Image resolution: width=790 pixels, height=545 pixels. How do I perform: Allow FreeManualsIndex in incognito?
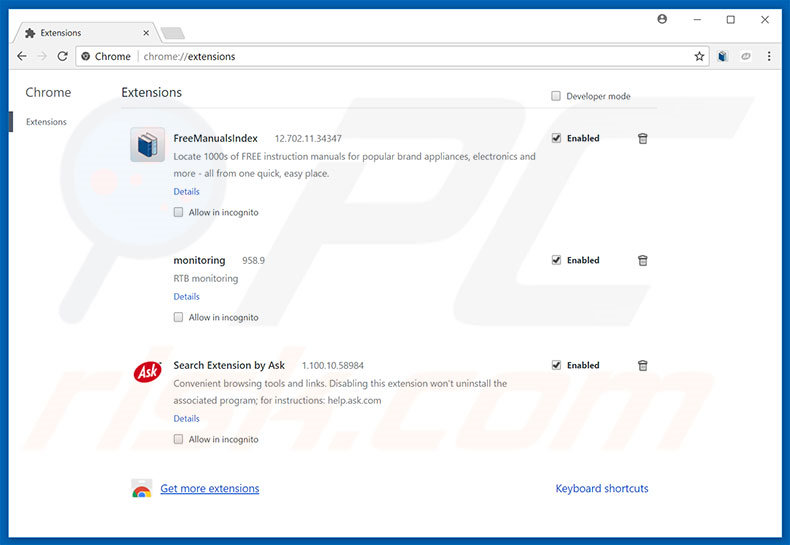tap(178, 212)
